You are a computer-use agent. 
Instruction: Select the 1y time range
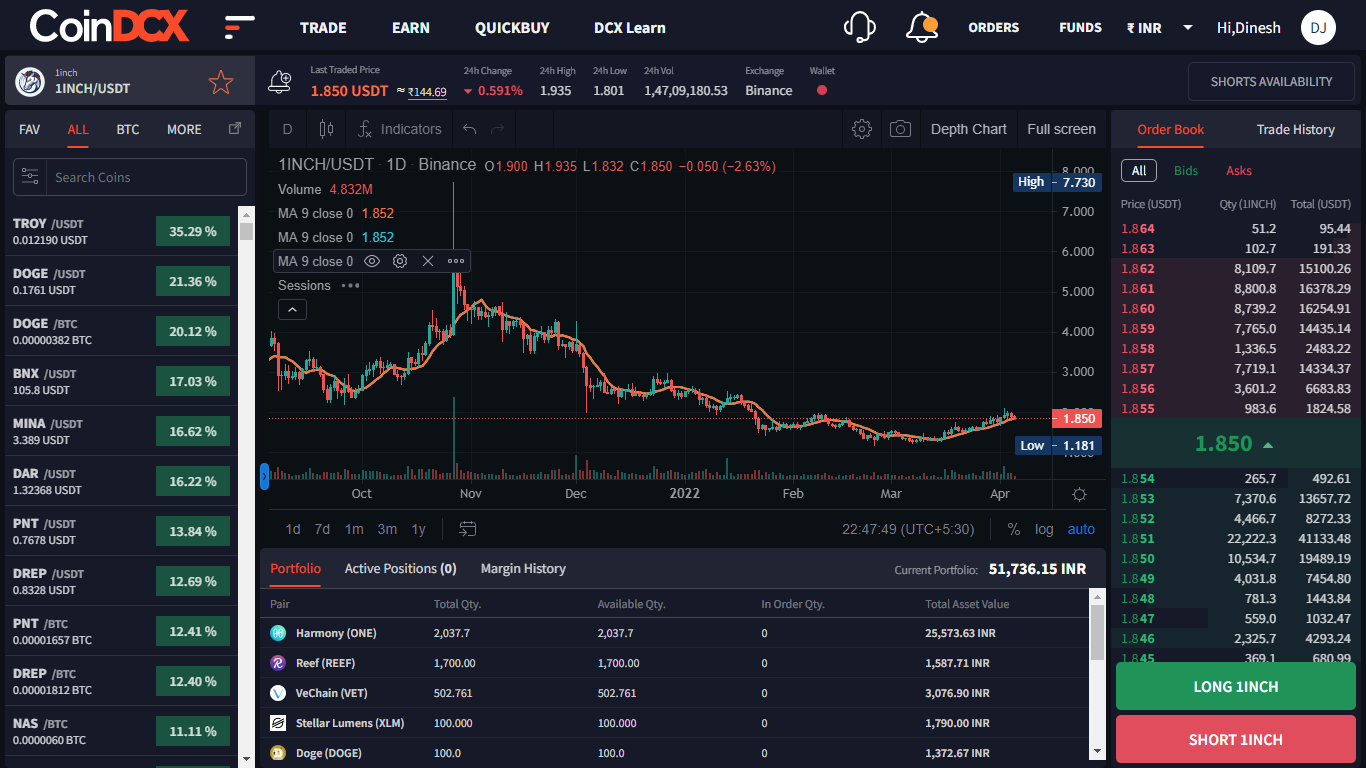tap(418, 529)
